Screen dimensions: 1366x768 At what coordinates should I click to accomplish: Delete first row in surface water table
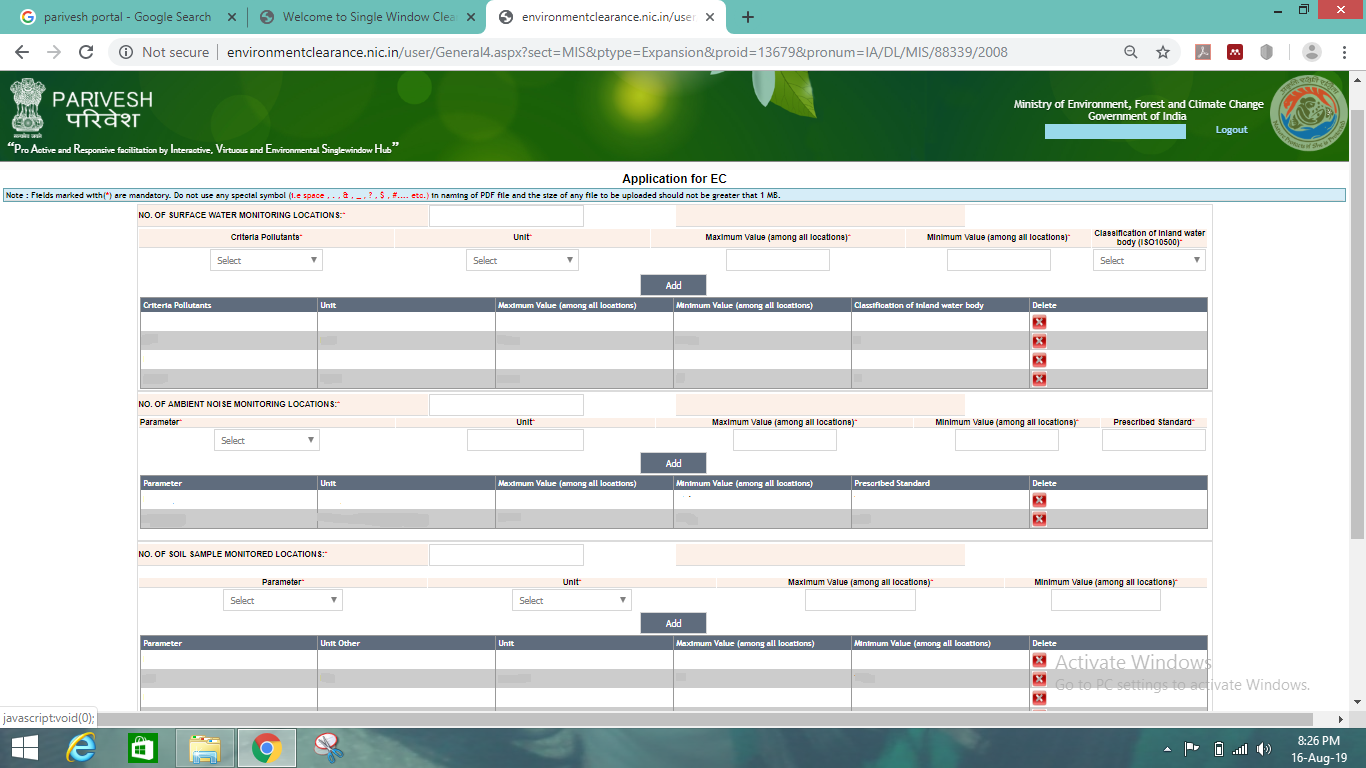pos(1039,322)
